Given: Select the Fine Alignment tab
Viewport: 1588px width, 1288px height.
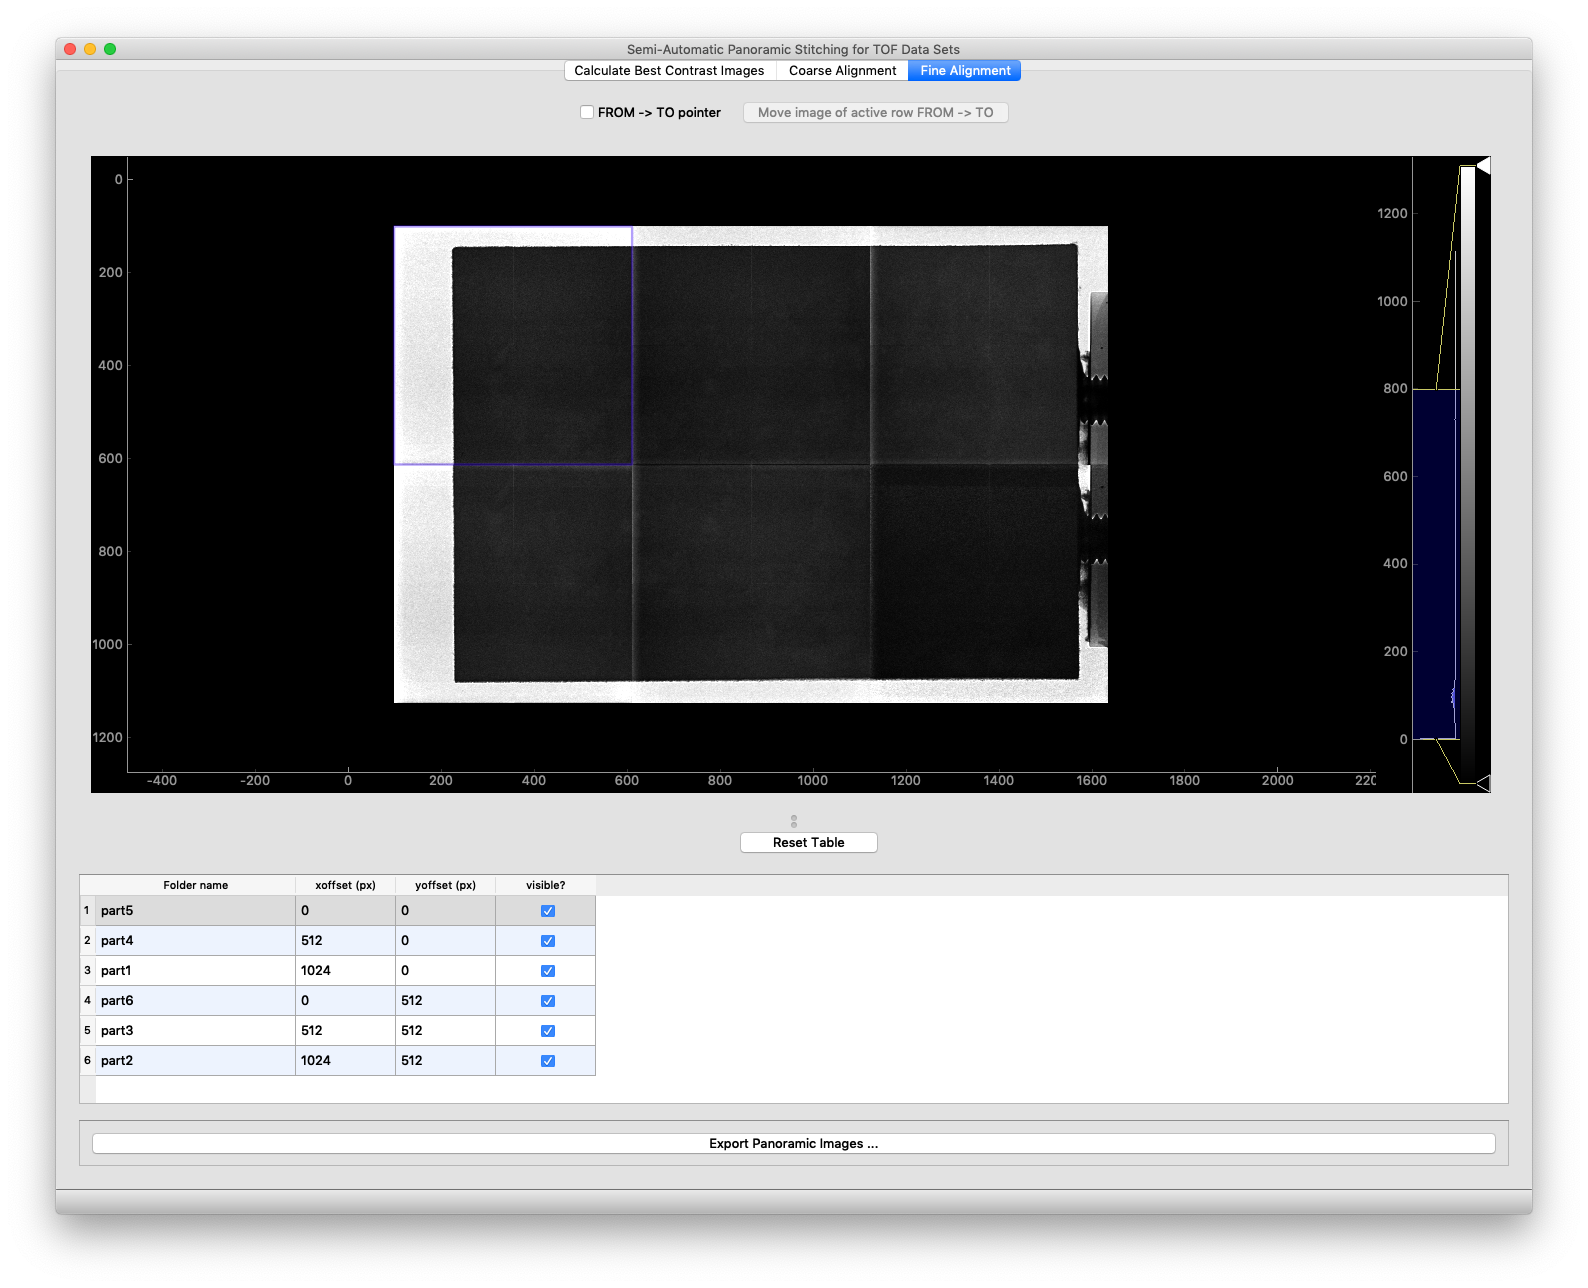Looking at the screenshot, I should (965, 71).
